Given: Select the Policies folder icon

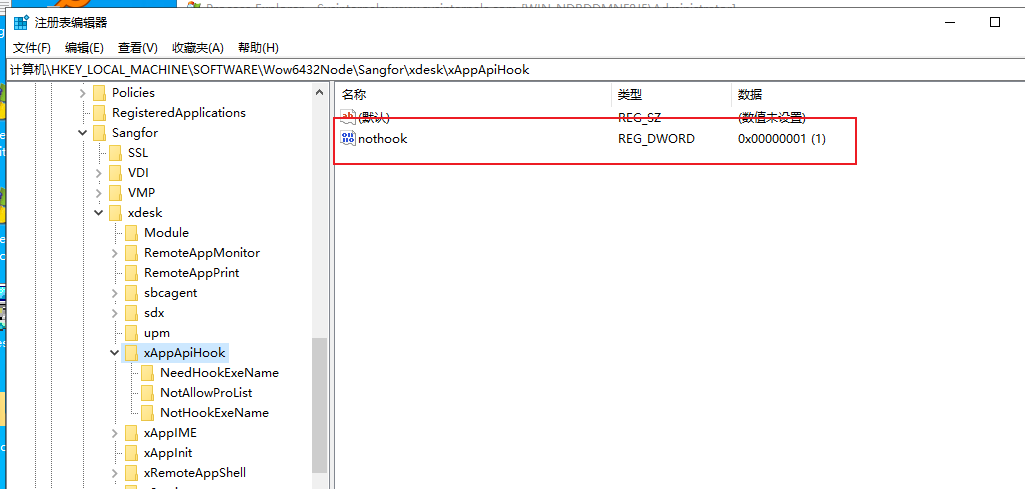Looking at the screenshot, I should click(x=99, y=93).
